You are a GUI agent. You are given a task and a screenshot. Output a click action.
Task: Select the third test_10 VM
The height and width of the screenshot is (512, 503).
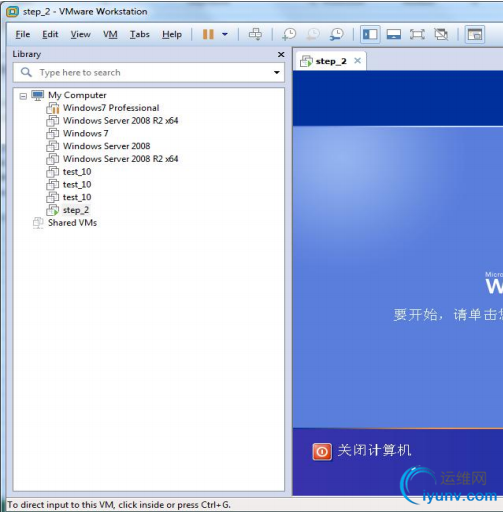tap(77, 197)
